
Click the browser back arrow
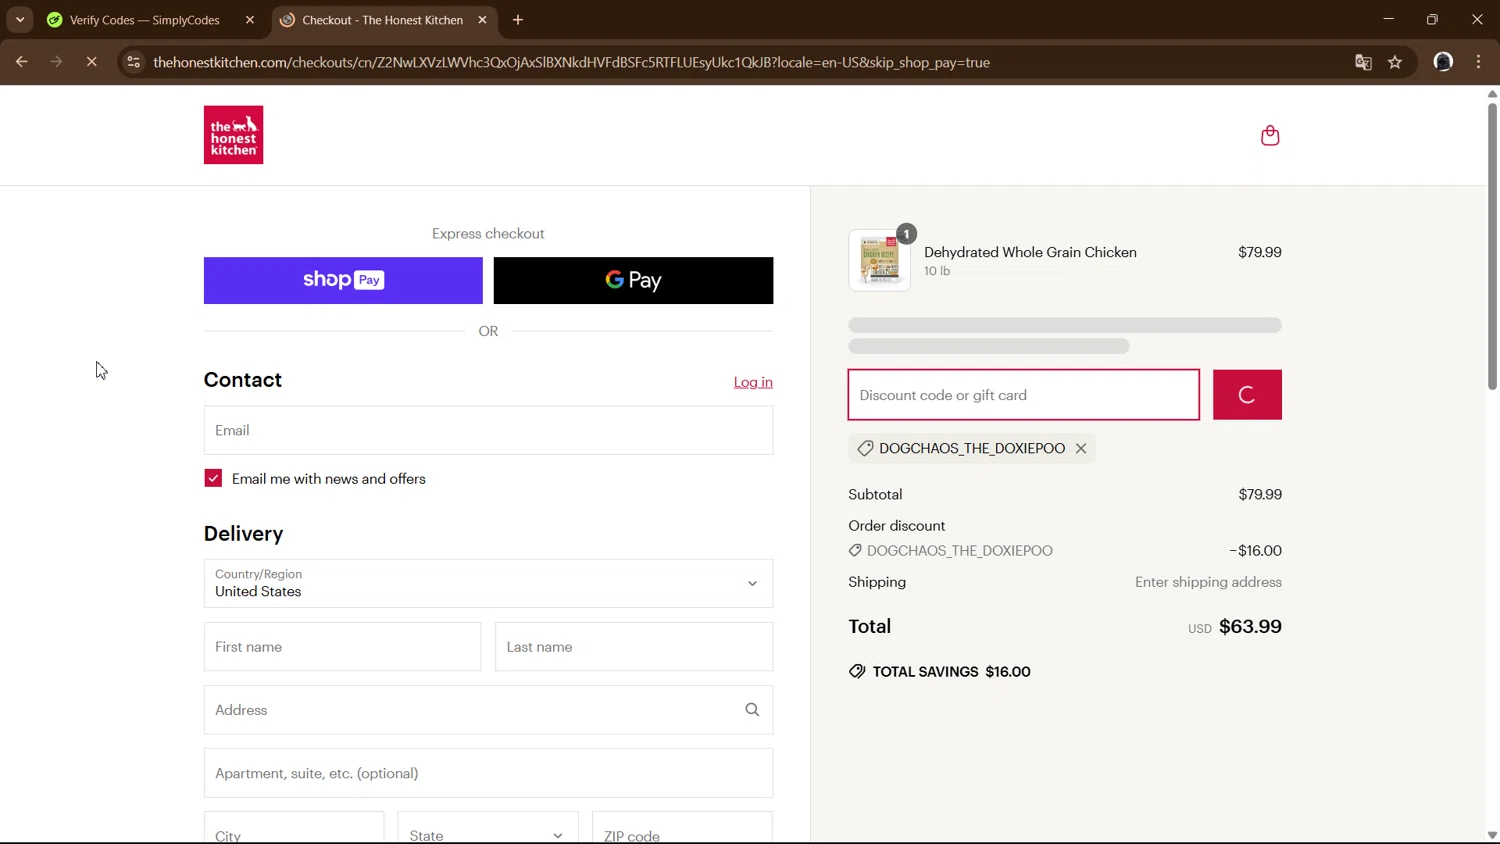21,62
